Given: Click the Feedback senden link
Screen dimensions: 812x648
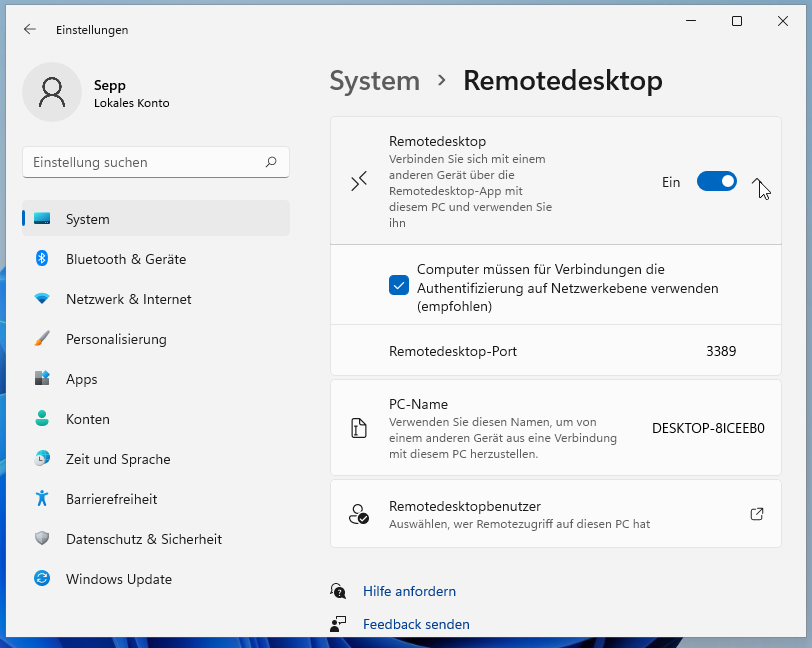Looking at the screenshot, I should point(416,624).
